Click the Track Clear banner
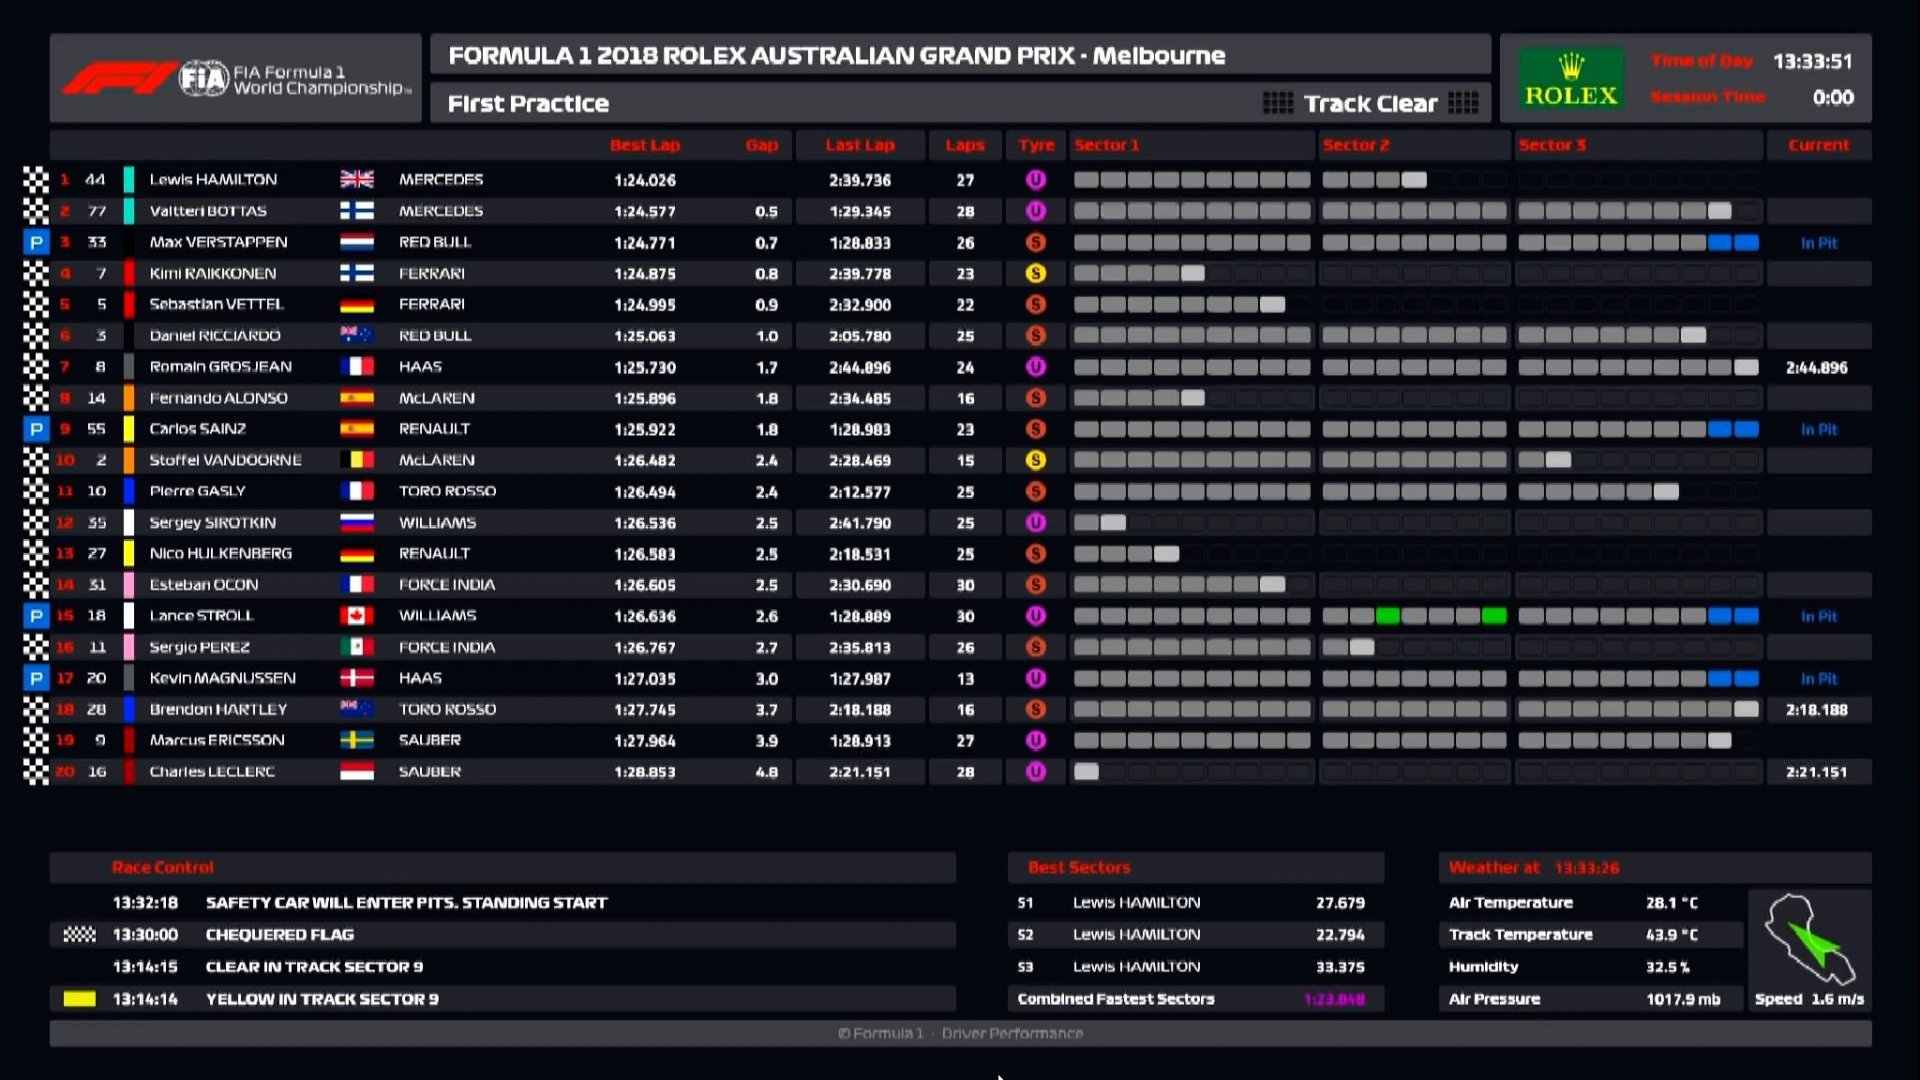This screenshot has height=1080, width=1920. 1371,103
